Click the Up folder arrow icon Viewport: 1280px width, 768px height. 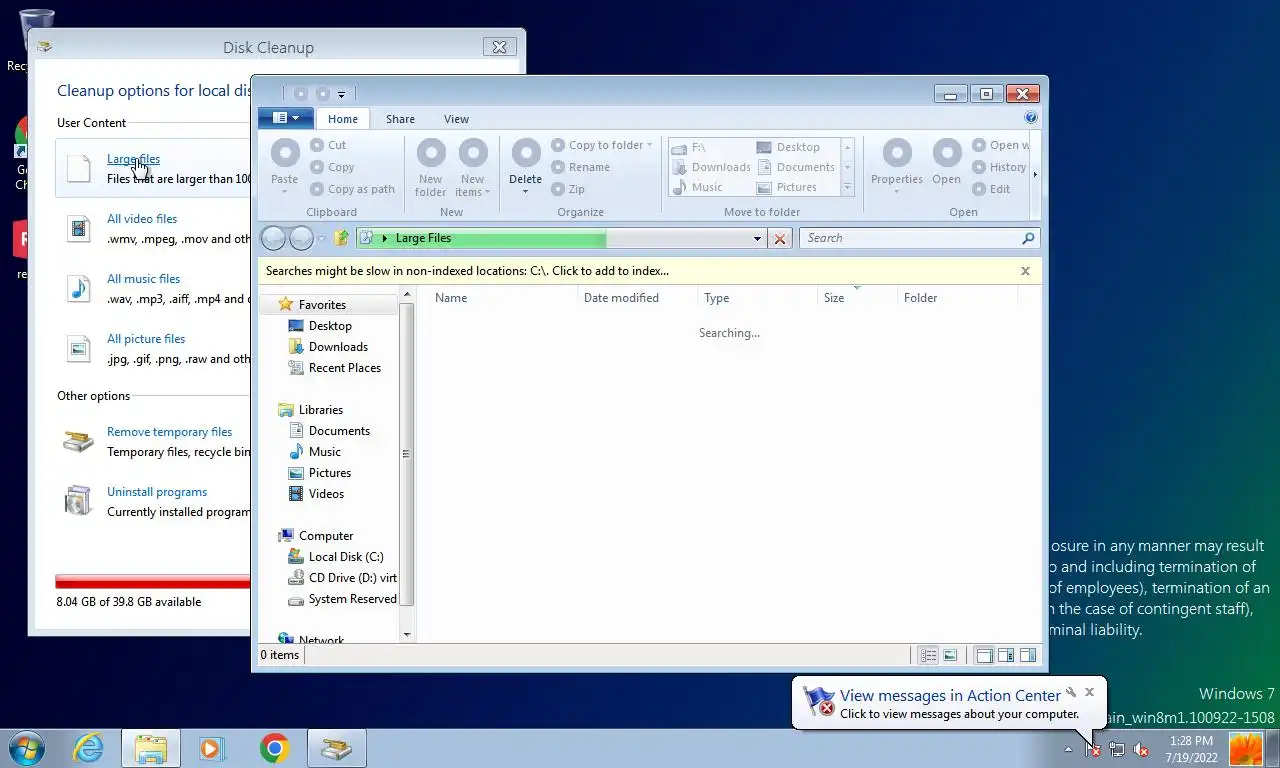click(x=342, y=238)
